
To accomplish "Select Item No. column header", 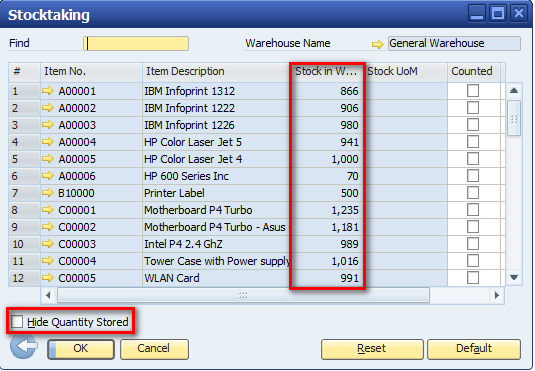I will coord(91,71).
